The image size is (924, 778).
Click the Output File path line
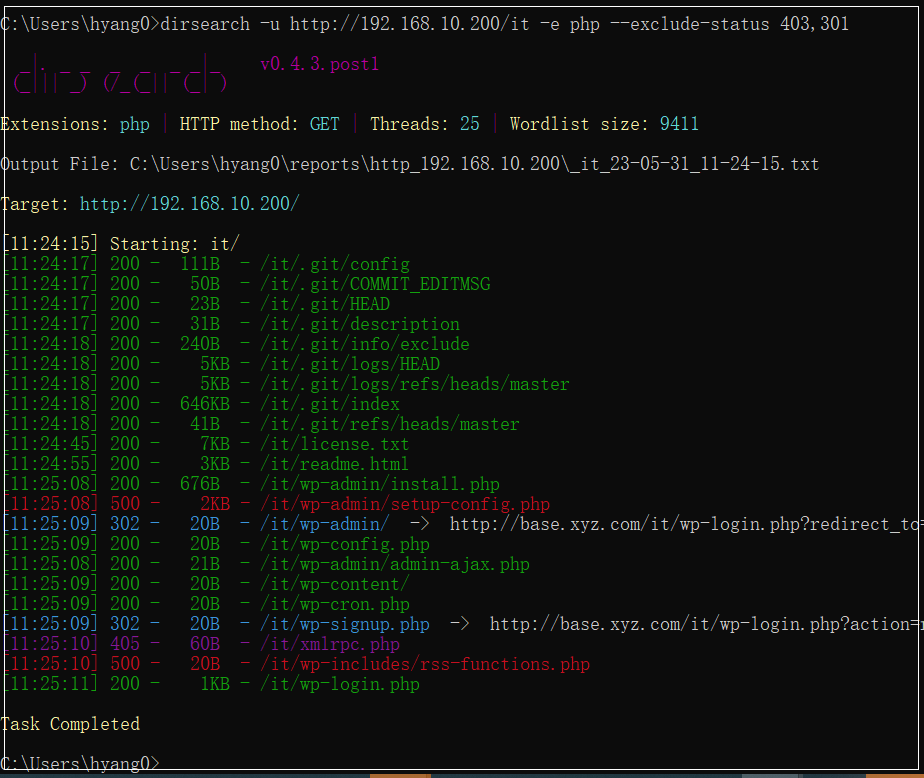tap(410, 163)
